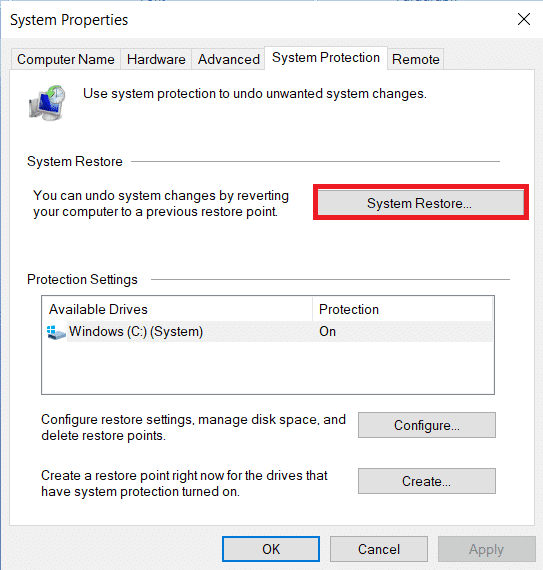Go to the Remote tab
Image resolution: width=543 pixels, height=570 pixels.
point(416,59)
